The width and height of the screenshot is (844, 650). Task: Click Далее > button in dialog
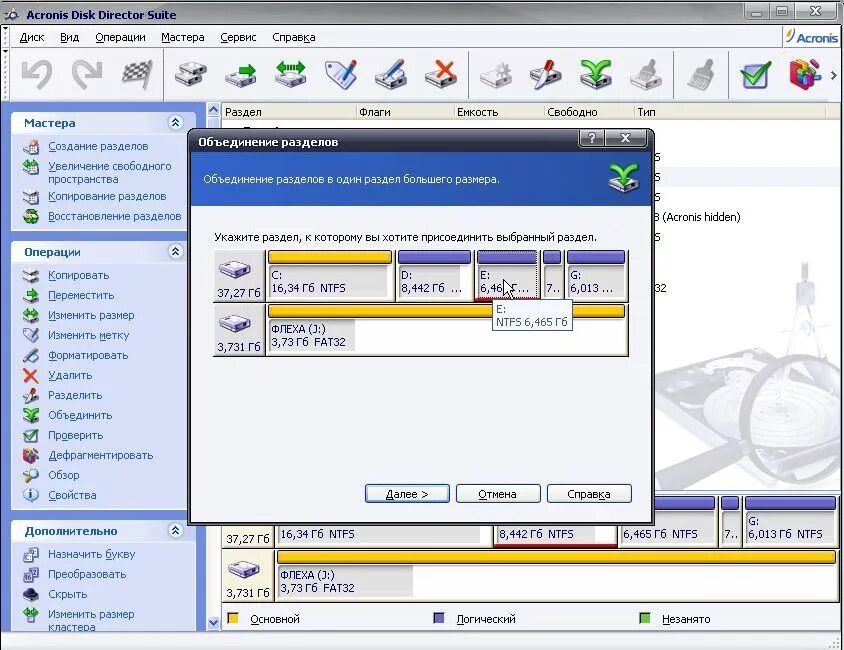click(407, 494)
